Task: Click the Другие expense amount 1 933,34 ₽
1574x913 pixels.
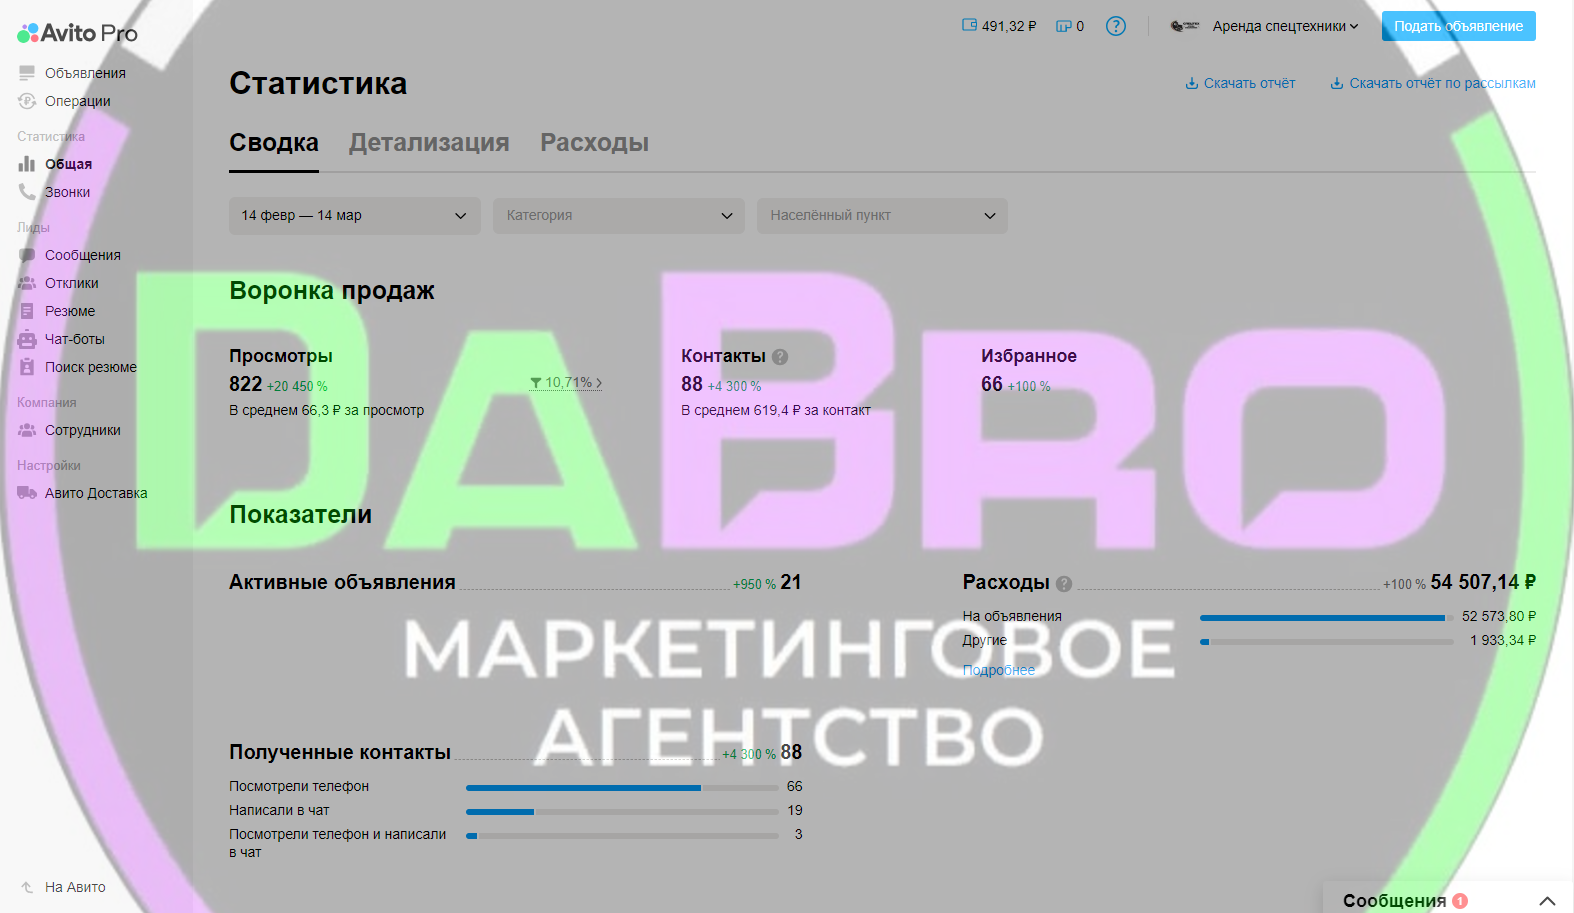Action: [x=1503, y=640]
